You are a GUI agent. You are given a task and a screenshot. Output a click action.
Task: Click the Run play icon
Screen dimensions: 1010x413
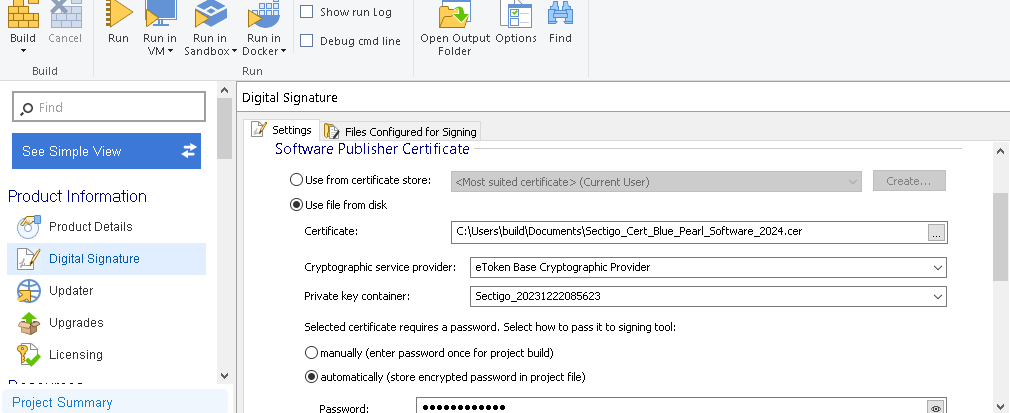point(118,14)
